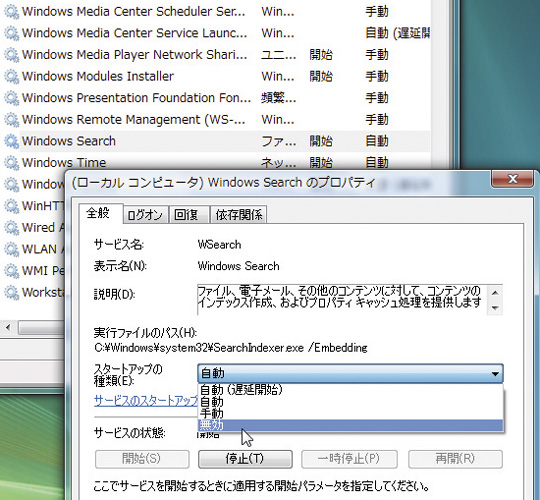Click gear icon beside Worksta service row
The width and height of the screenshot is (540, 500).
(11, 292)
